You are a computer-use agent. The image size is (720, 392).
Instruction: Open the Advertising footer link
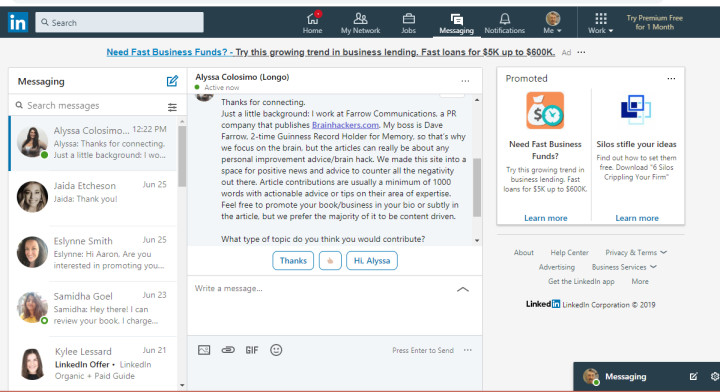pyautogui.click(x=557, y=267)
